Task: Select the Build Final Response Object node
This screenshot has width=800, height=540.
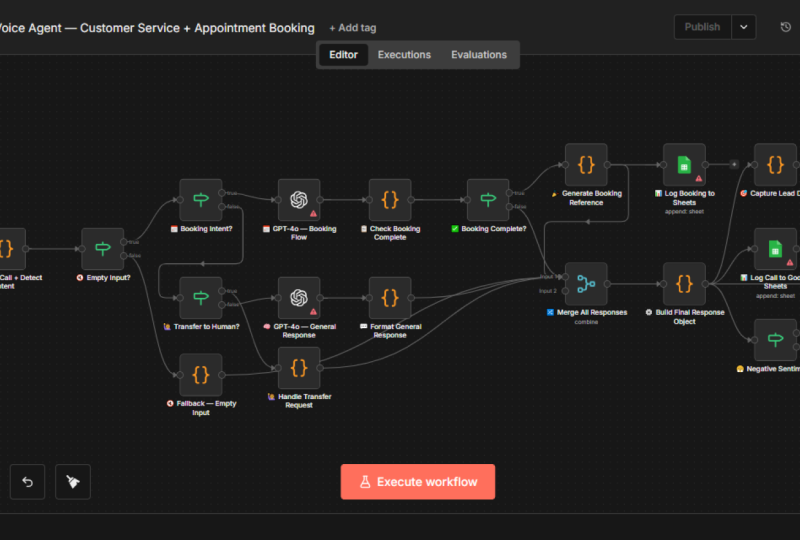Action: [x=684, y=284]
